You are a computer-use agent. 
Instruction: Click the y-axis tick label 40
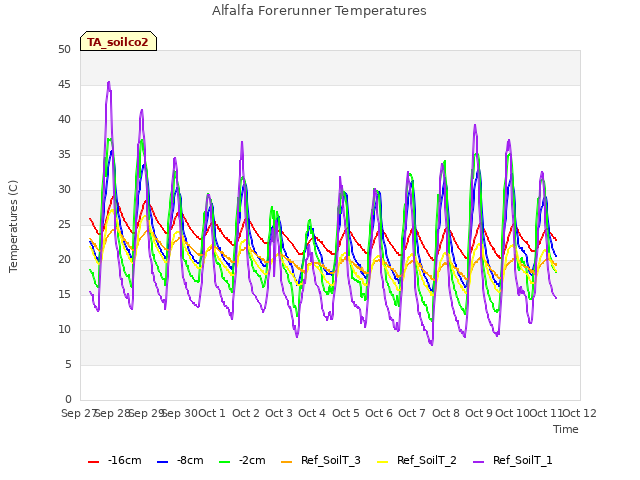64,120
